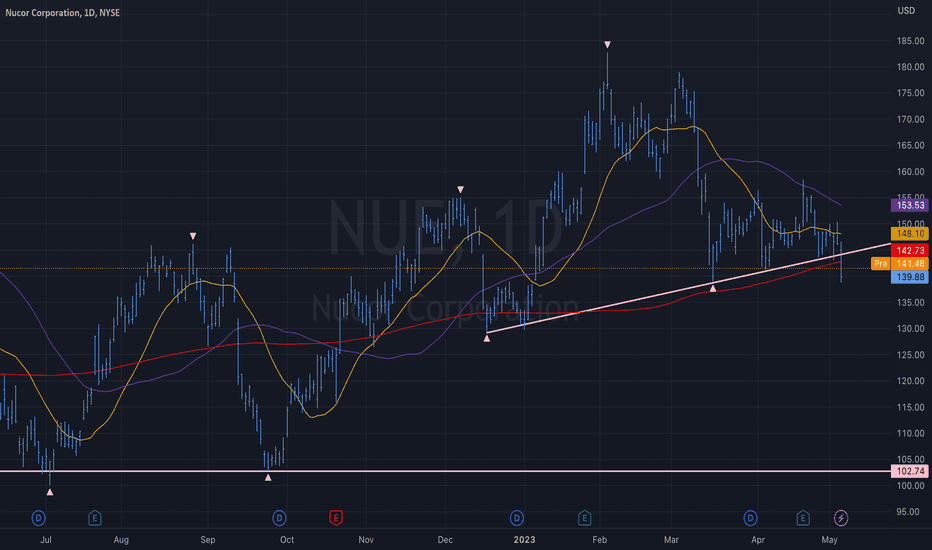This screenshot has height=550, width=932.
Task: Open the red earnings marker after Oct
Action: (336, 518)
